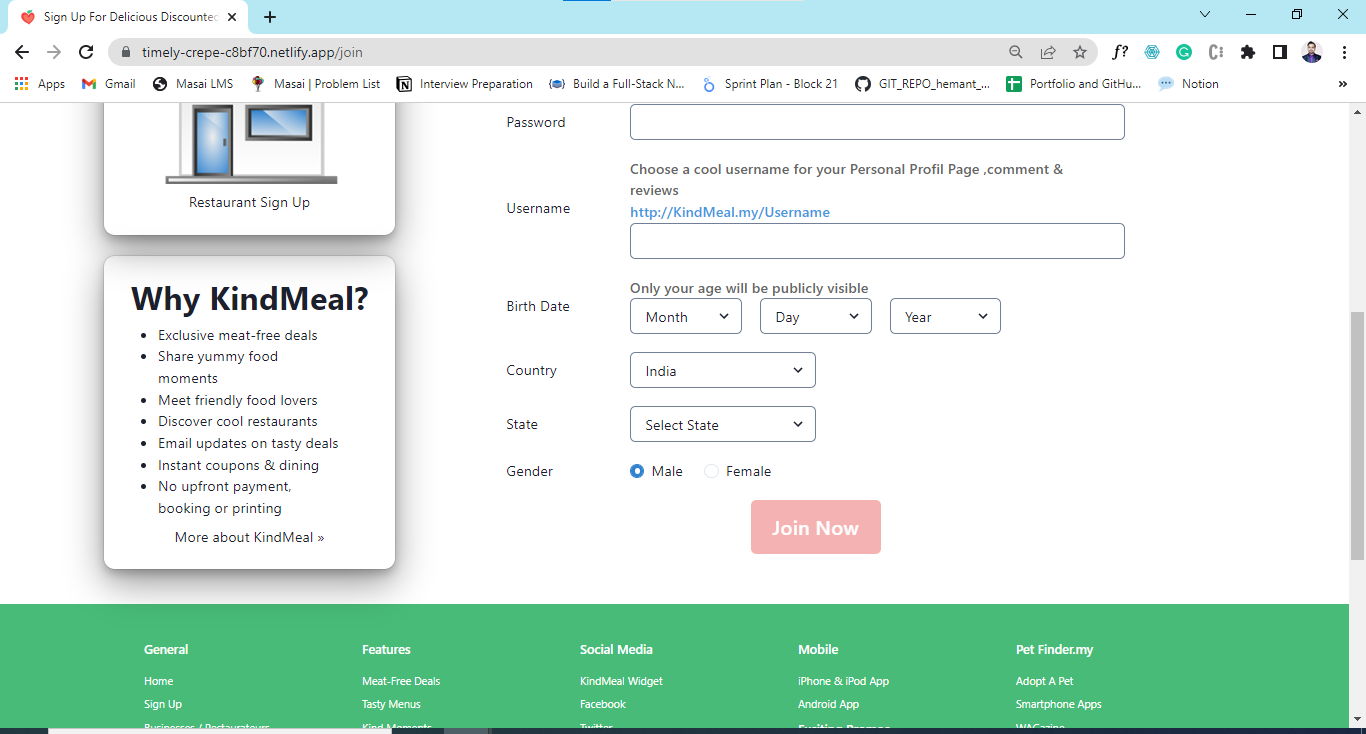Open the Extensions puzzle menu
Image resolution: width=1366 pixels, height=734 pixels.
click(1247, 52)
